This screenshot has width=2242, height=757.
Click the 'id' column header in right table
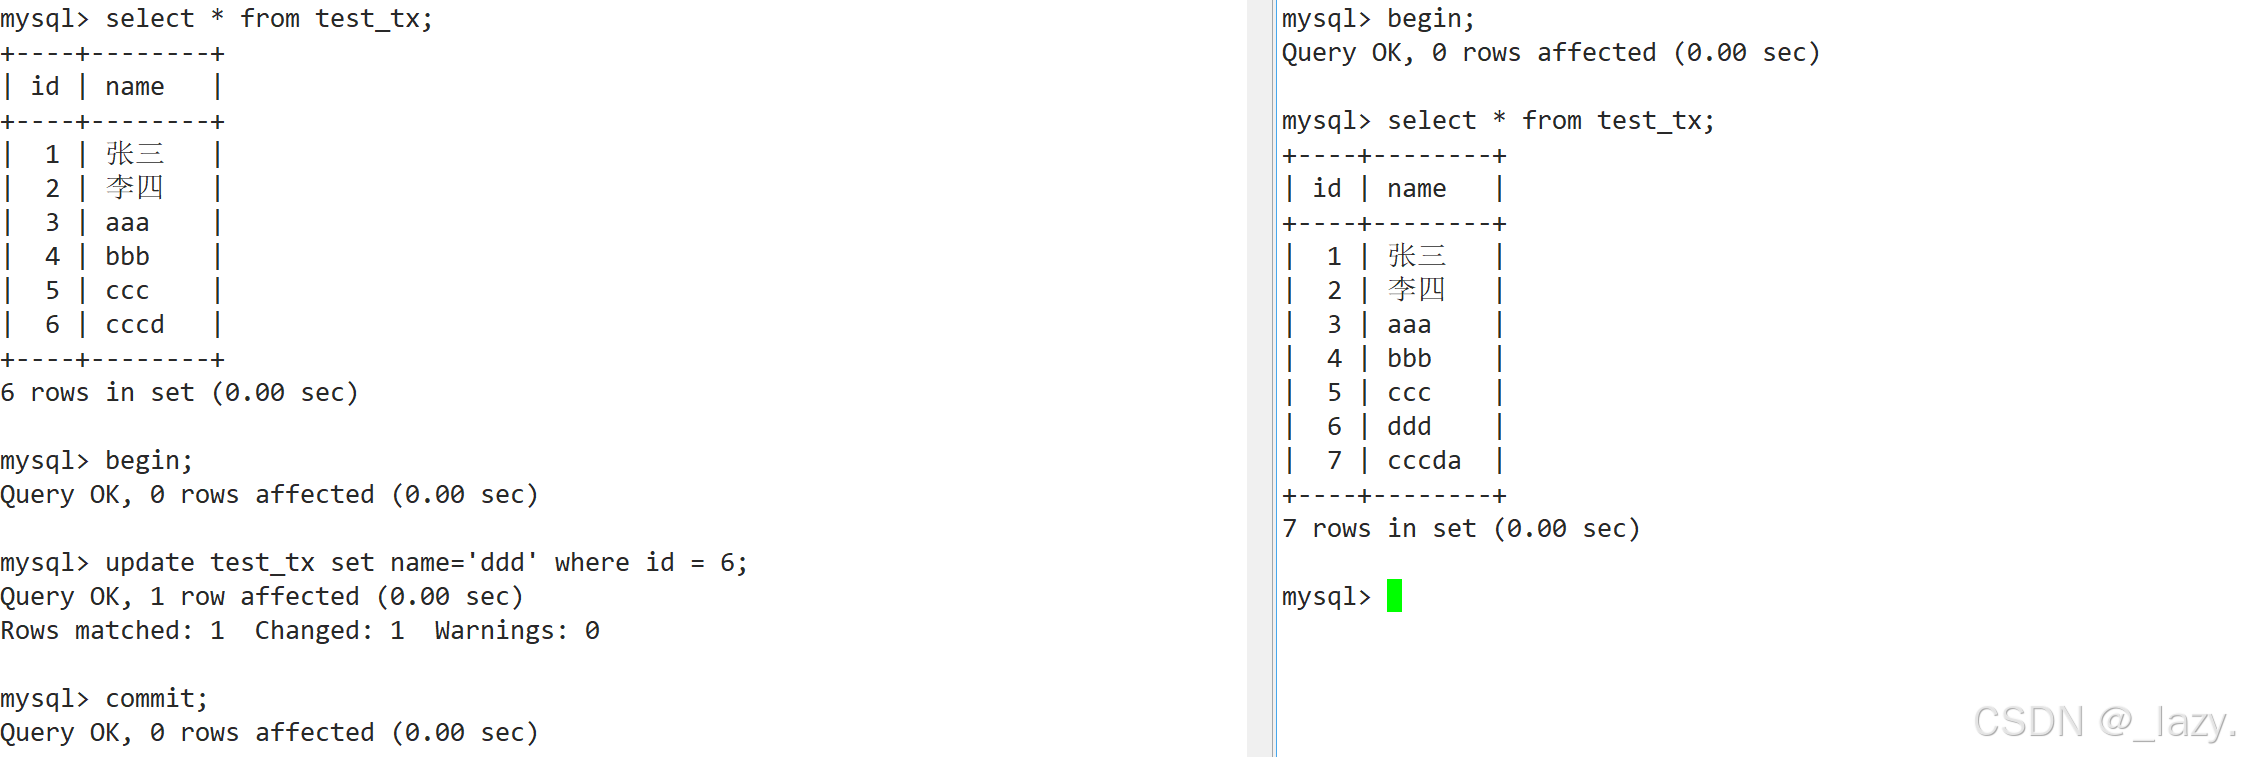tap(1327, 189)
